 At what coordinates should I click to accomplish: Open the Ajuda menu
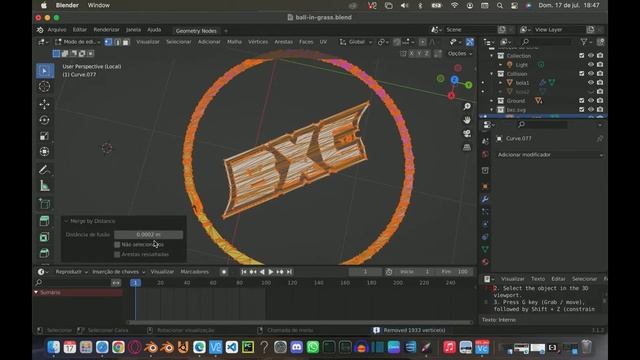coord(154,30)
